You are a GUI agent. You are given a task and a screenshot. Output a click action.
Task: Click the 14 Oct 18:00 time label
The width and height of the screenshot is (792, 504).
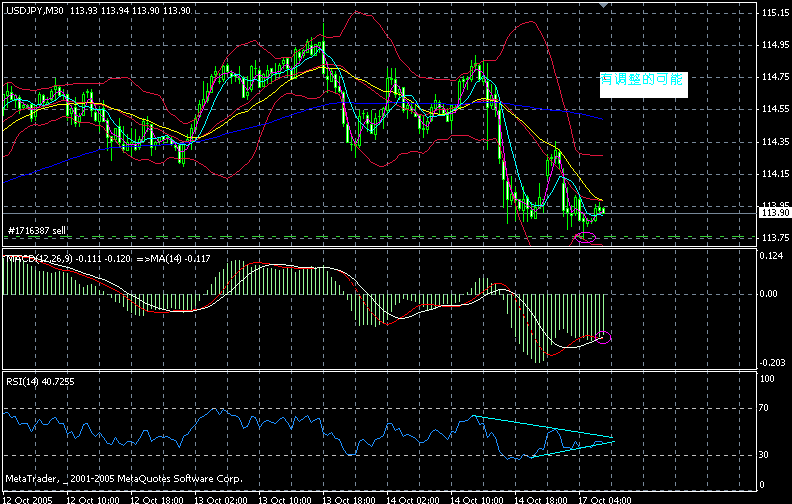coord(541,500)
